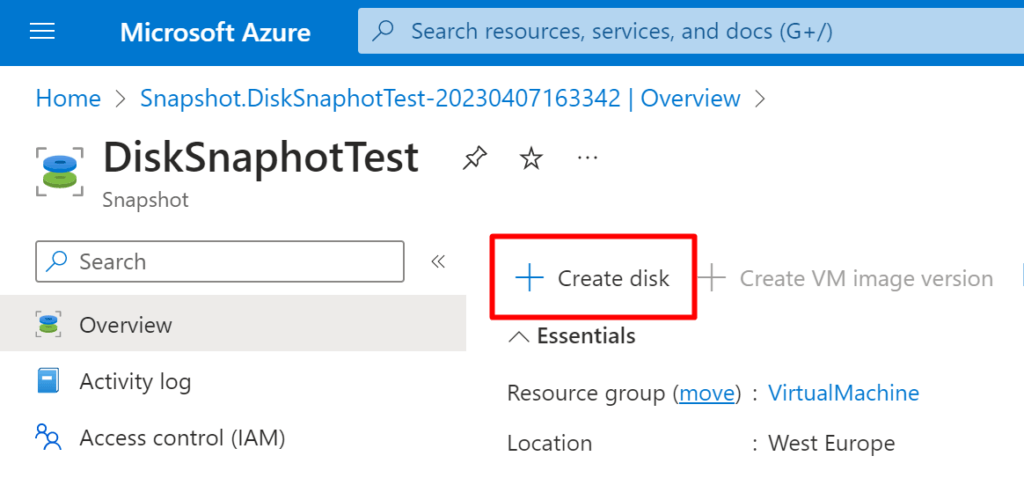Click the plus icon for Create disk
Viewport: 1024px width, 478px height.
point(528,278)
